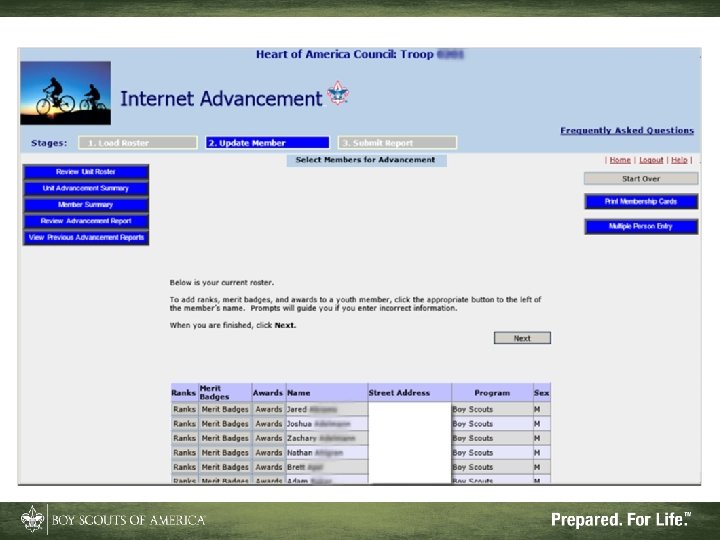Click Merit Badges button for Brett
The height and width of the screenshot is (540, 720).
[x=225, y=467]
